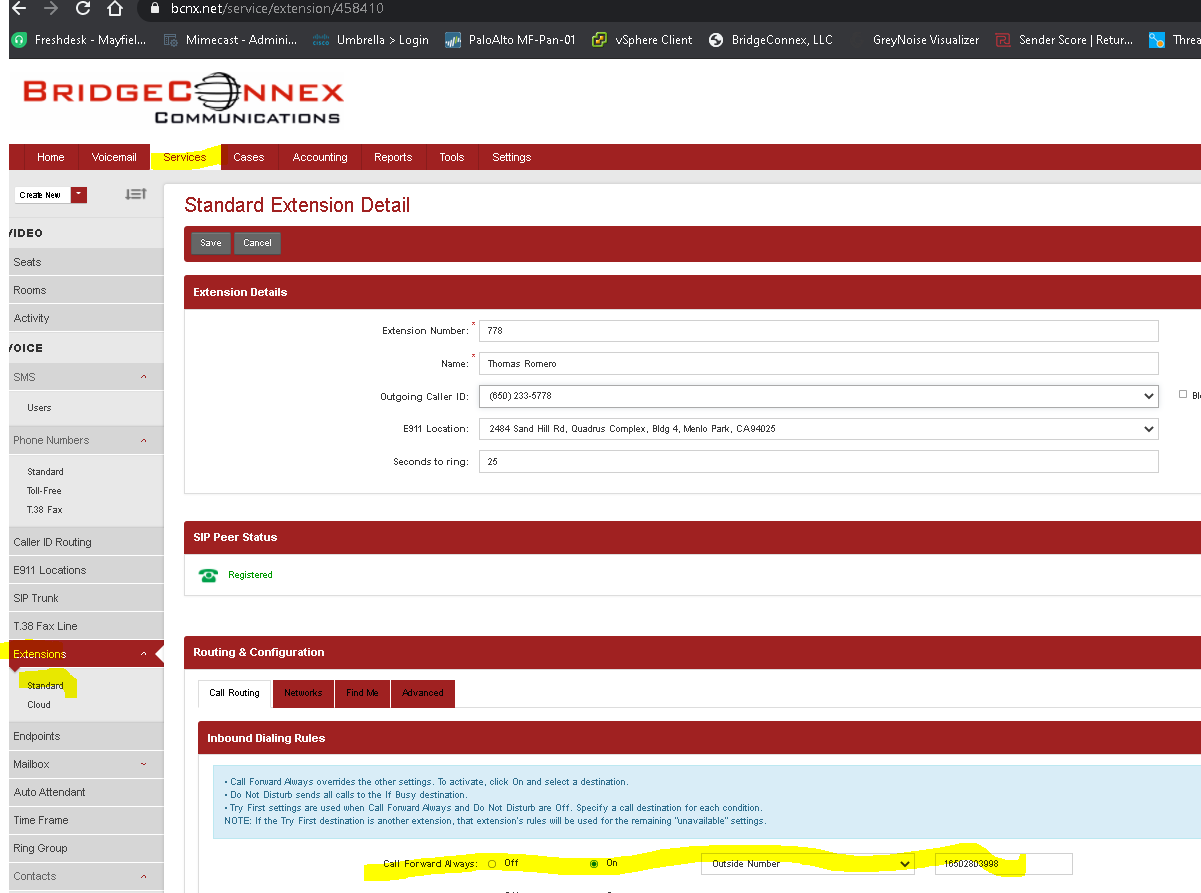Open vSphere Client bookmark
1201x893 pixels.
coord(642,40)
